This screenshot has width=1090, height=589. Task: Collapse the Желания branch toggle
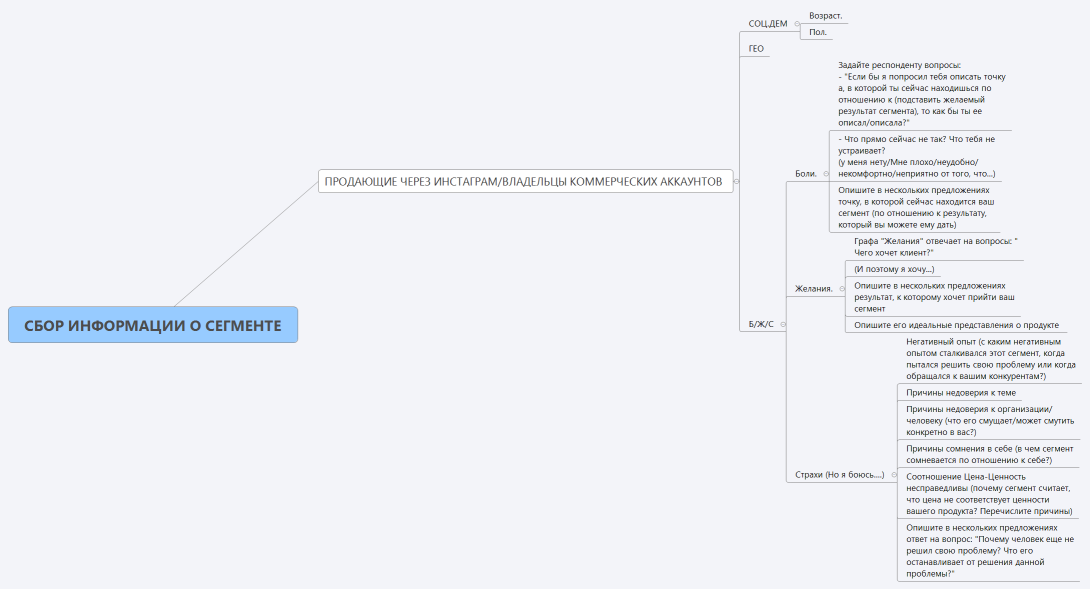click(x=841, y=289)
